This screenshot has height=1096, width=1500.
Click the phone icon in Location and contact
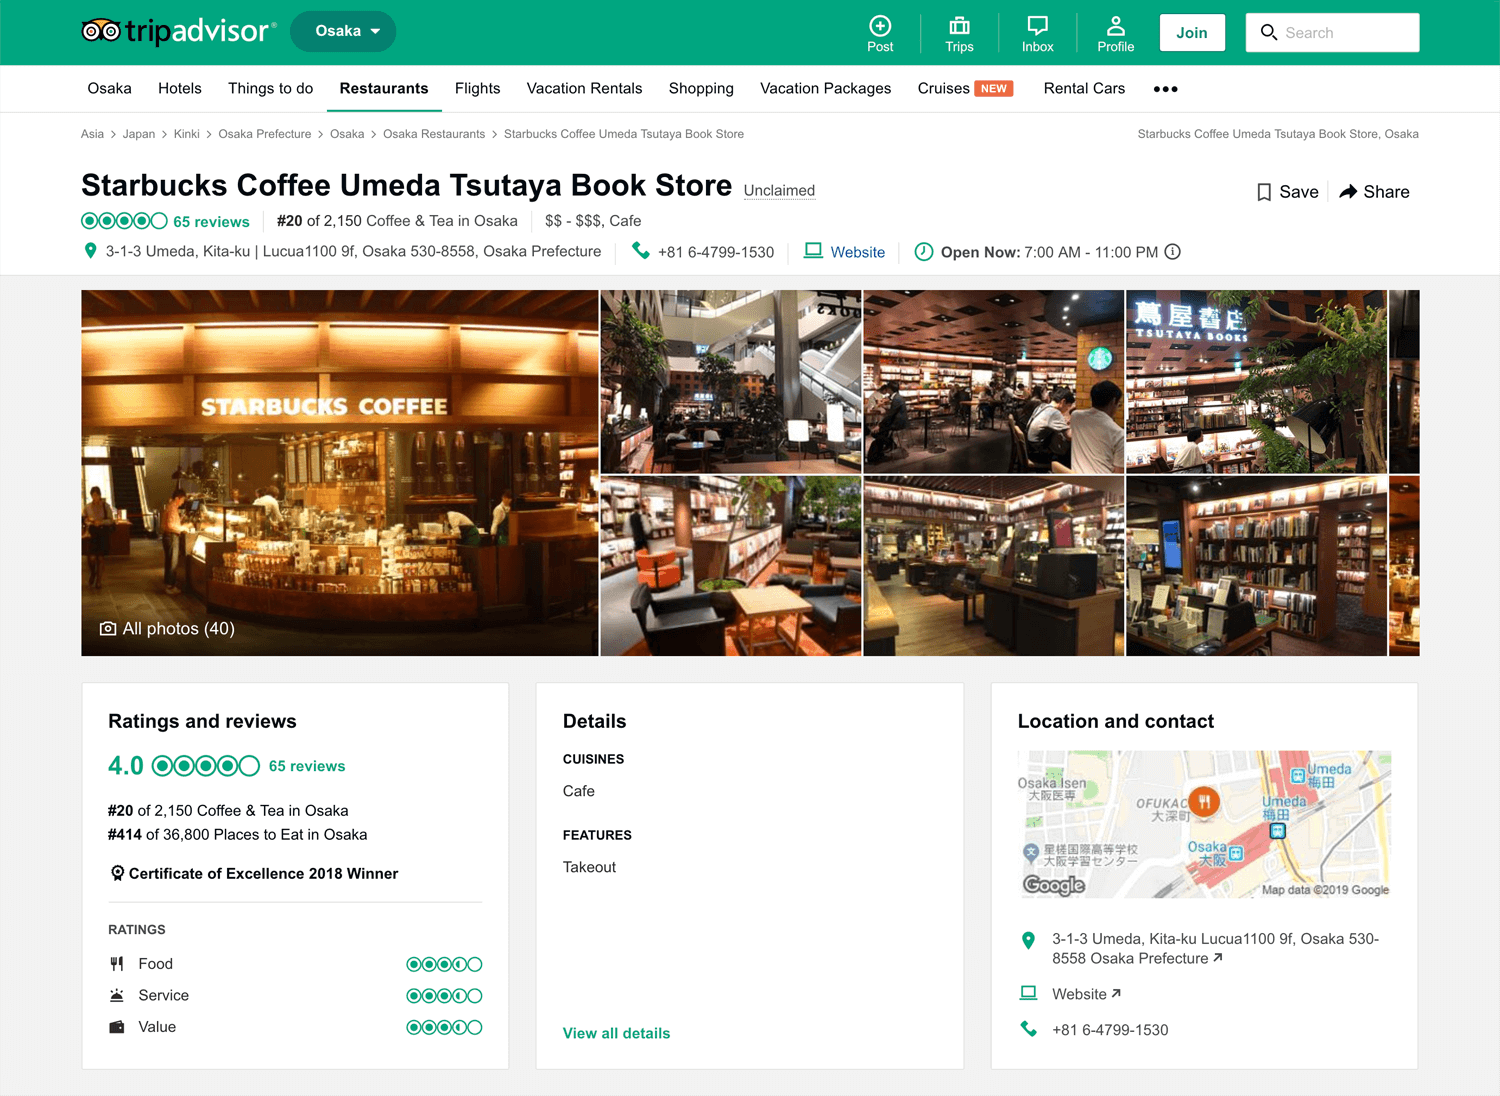click(1028, 1028)
